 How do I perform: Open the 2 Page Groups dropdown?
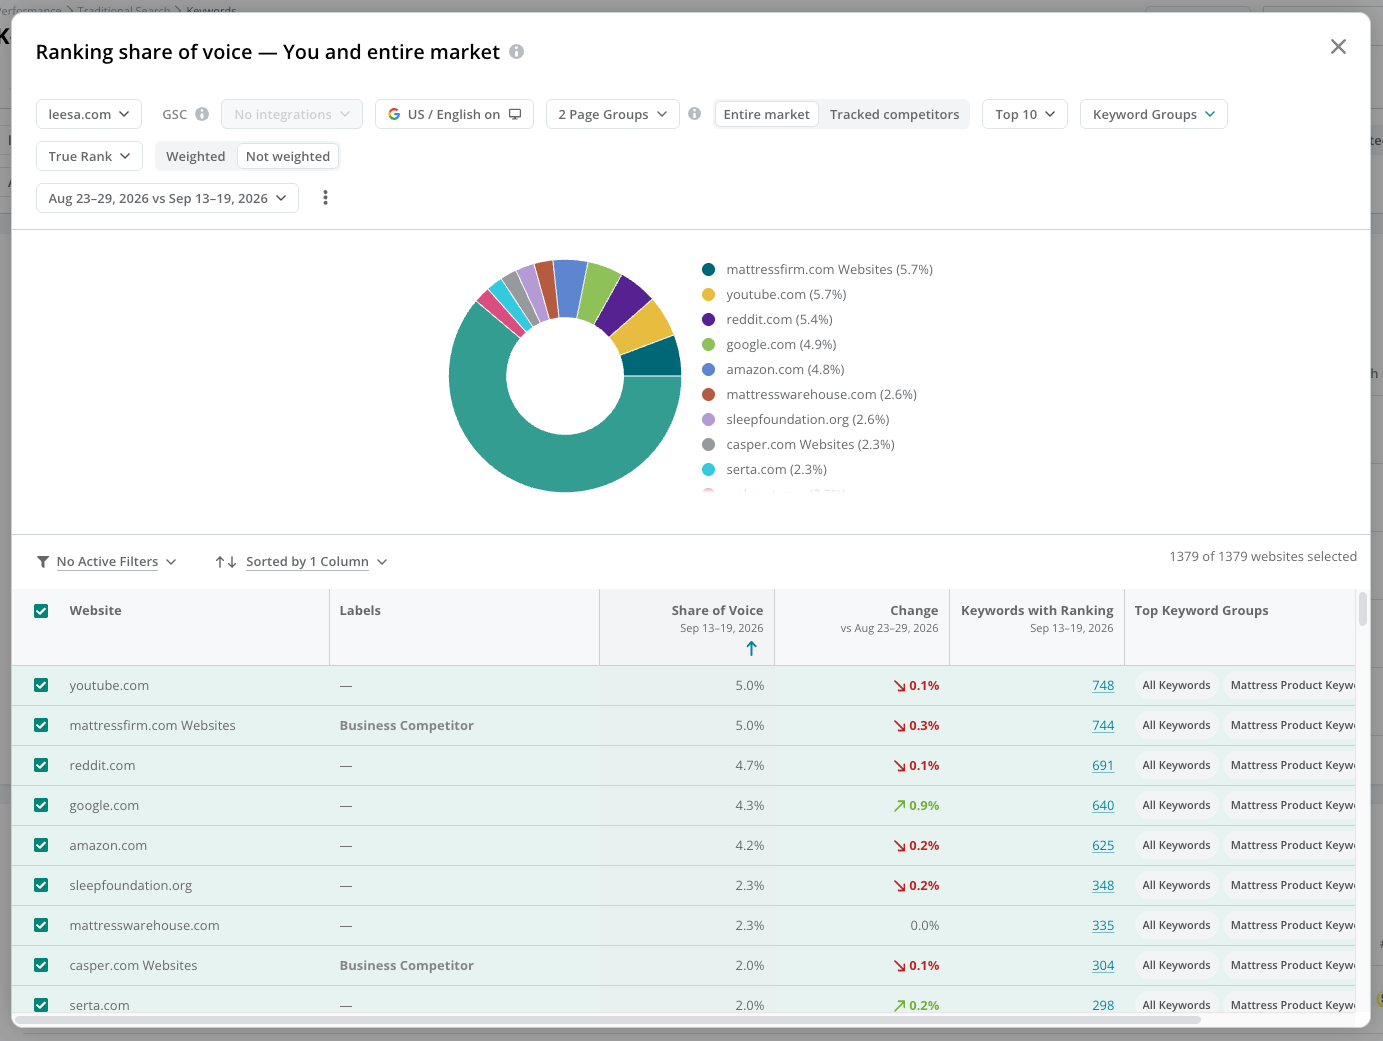pyautogui.click(x=612, y=114)
